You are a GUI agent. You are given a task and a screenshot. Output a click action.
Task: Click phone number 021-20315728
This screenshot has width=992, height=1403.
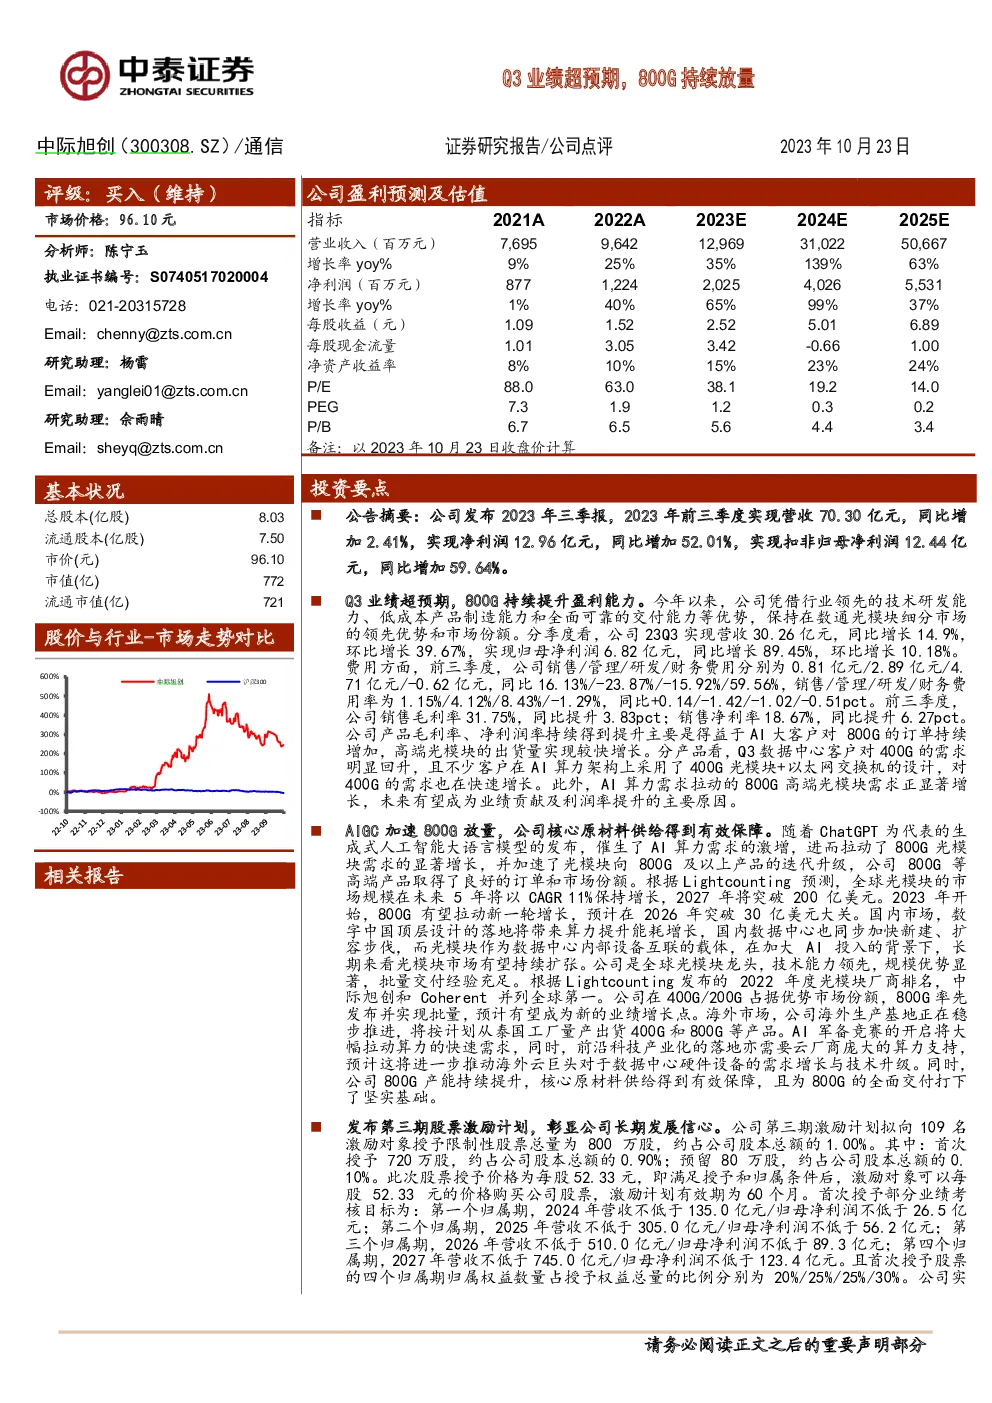coord(137,306)
